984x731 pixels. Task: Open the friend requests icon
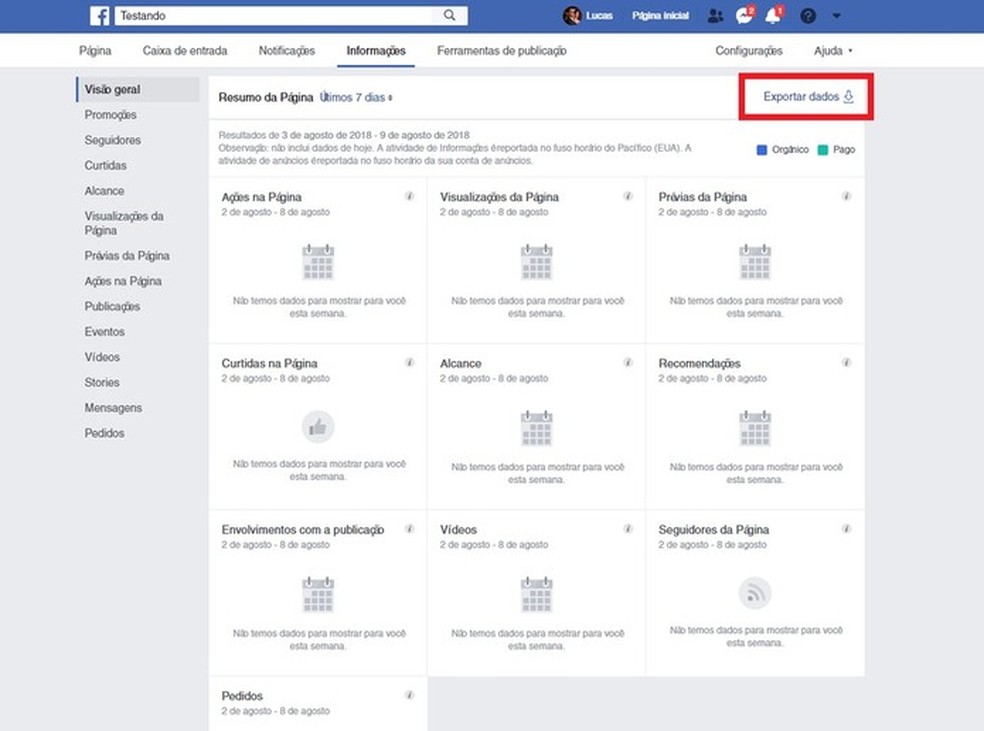click(x=715, y=16)
